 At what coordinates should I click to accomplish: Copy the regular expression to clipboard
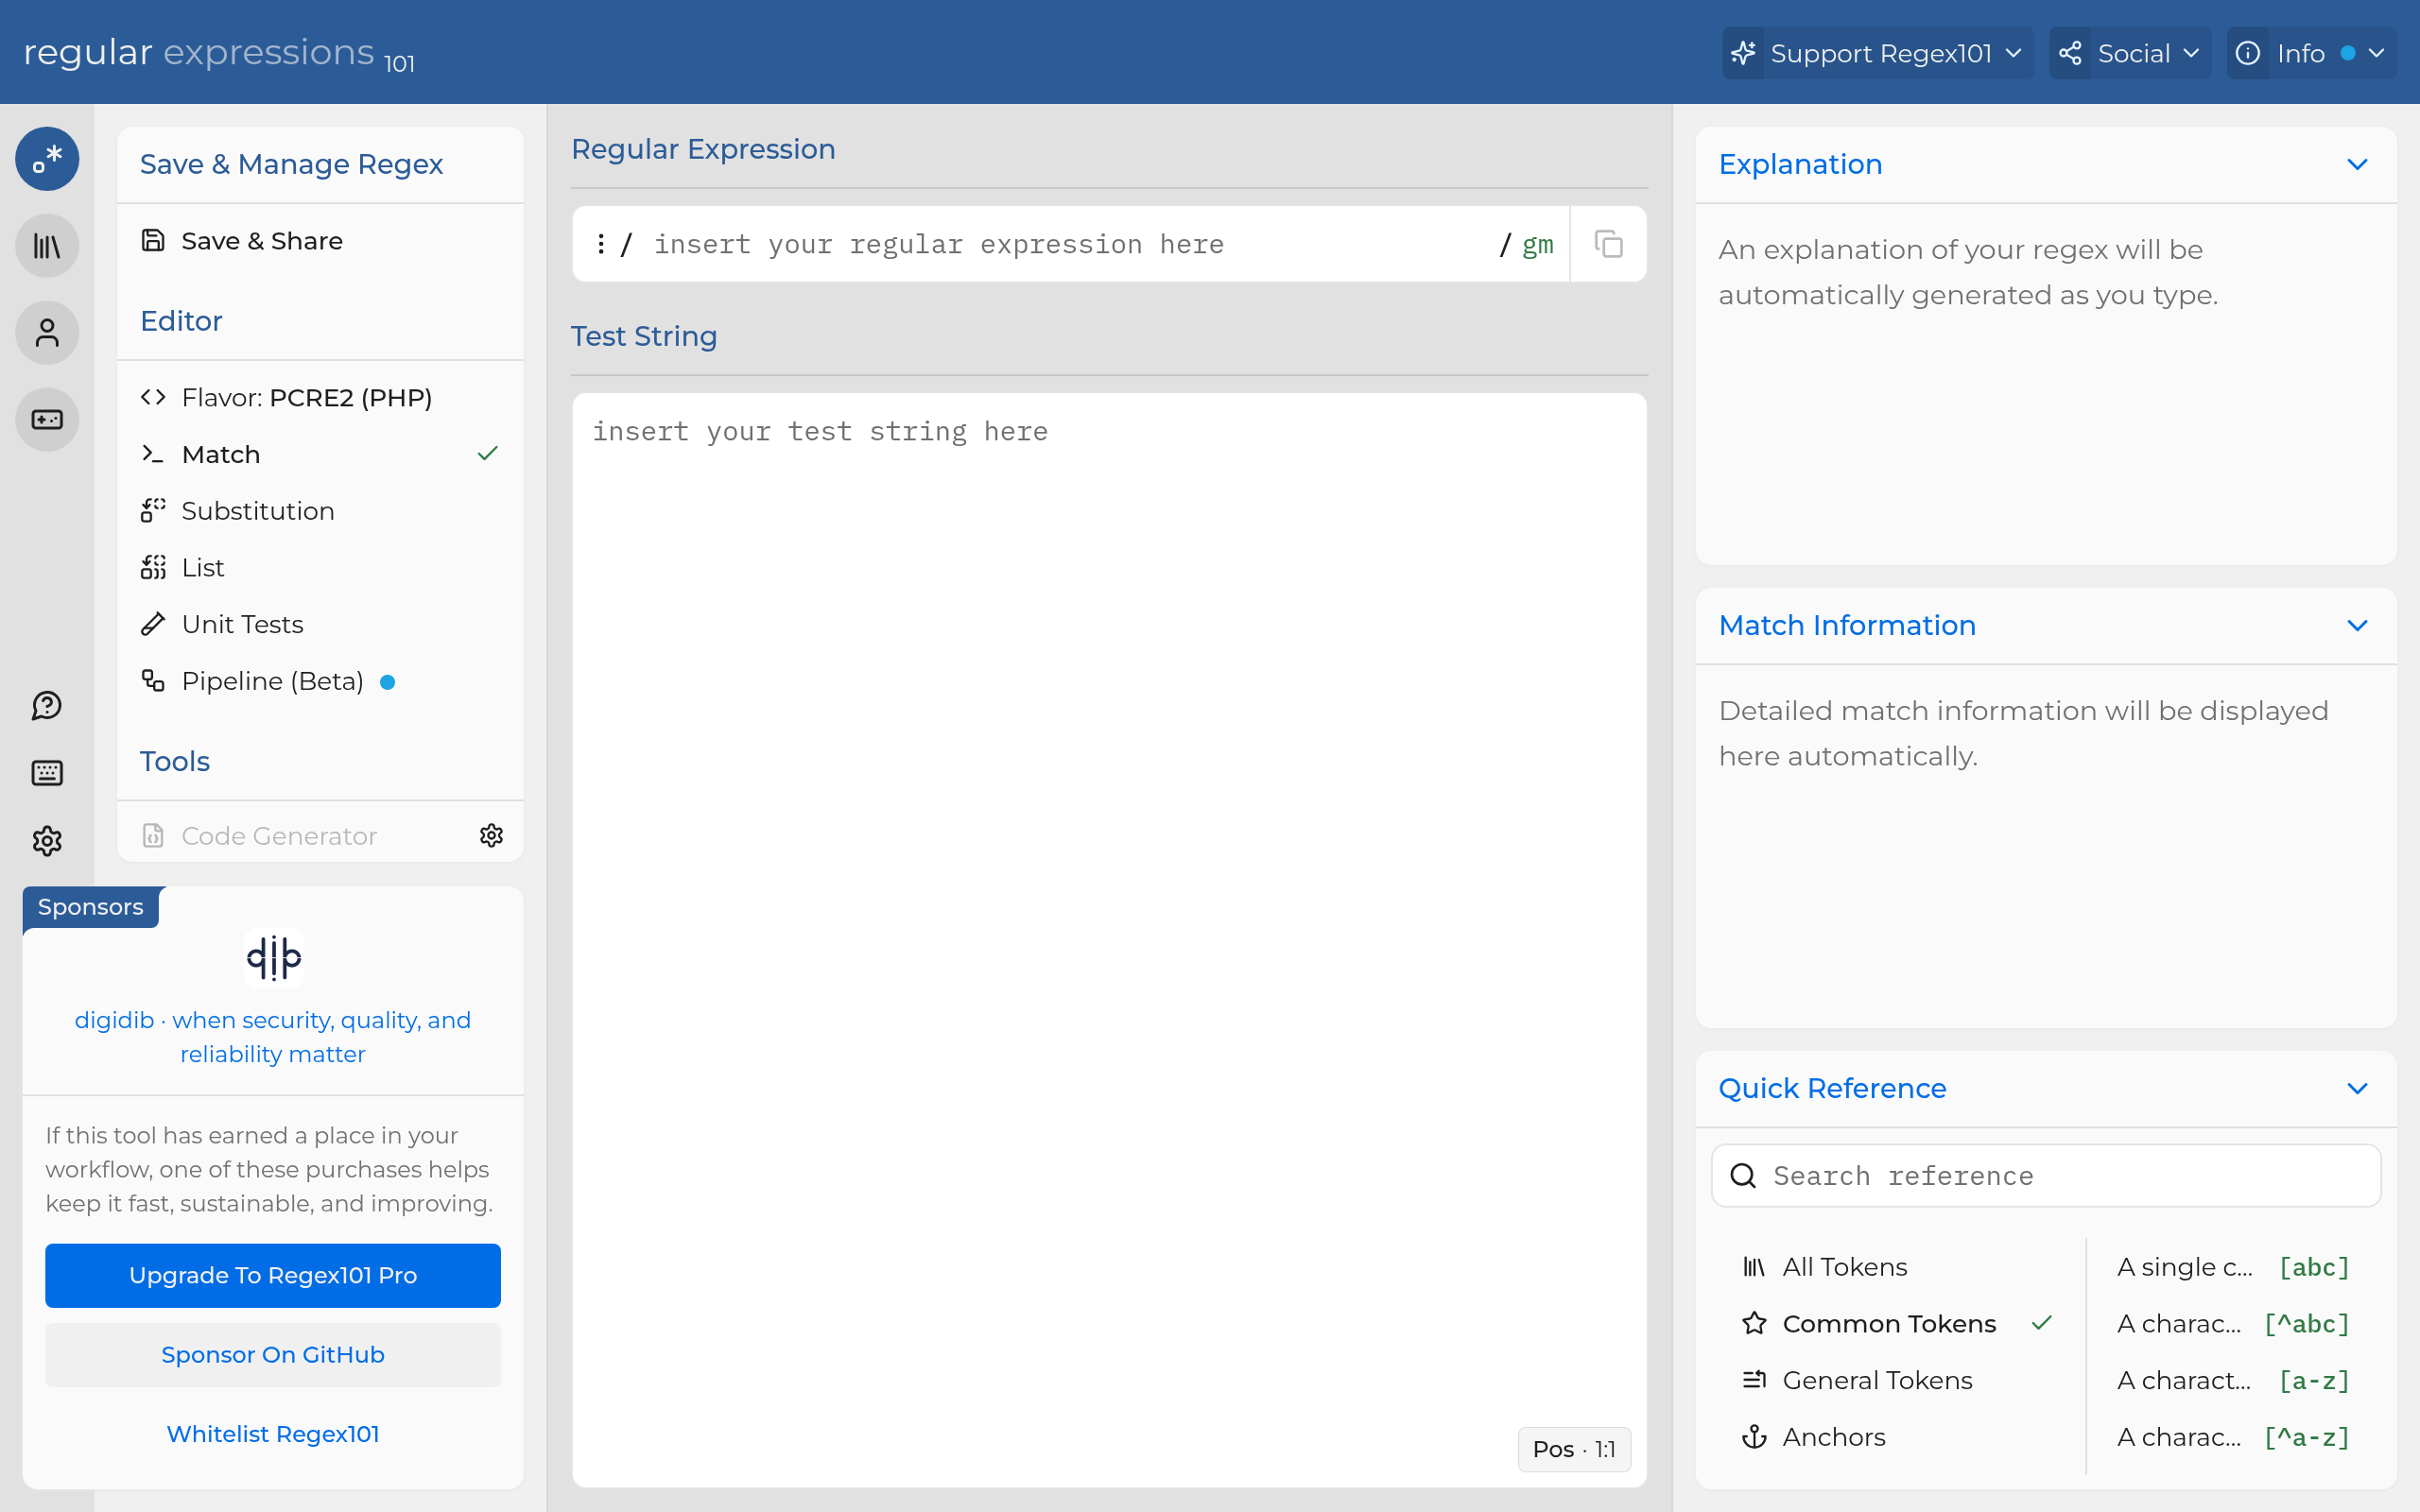[1608, 244]
